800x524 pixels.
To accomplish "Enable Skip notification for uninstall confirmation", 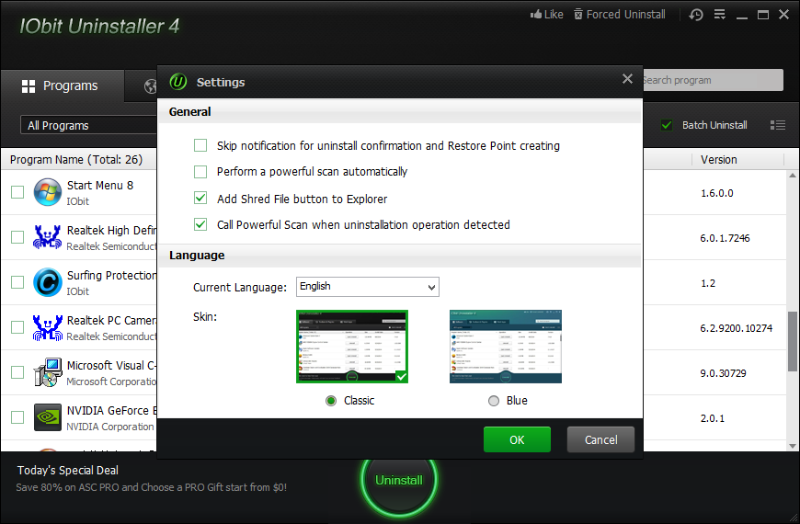I will [201, 146].
